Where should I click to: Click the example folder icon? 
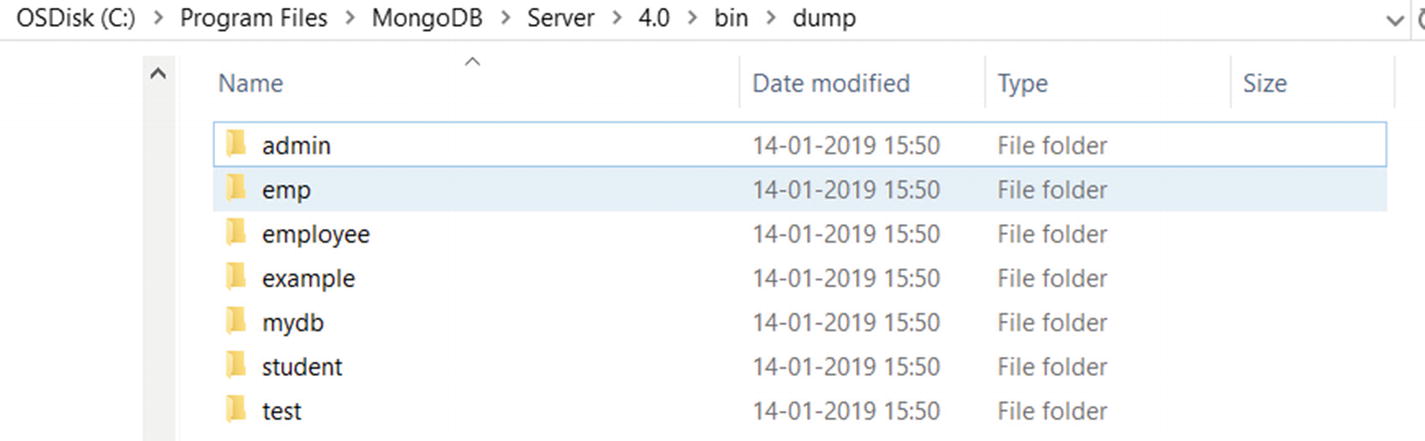tap(236, 278)
